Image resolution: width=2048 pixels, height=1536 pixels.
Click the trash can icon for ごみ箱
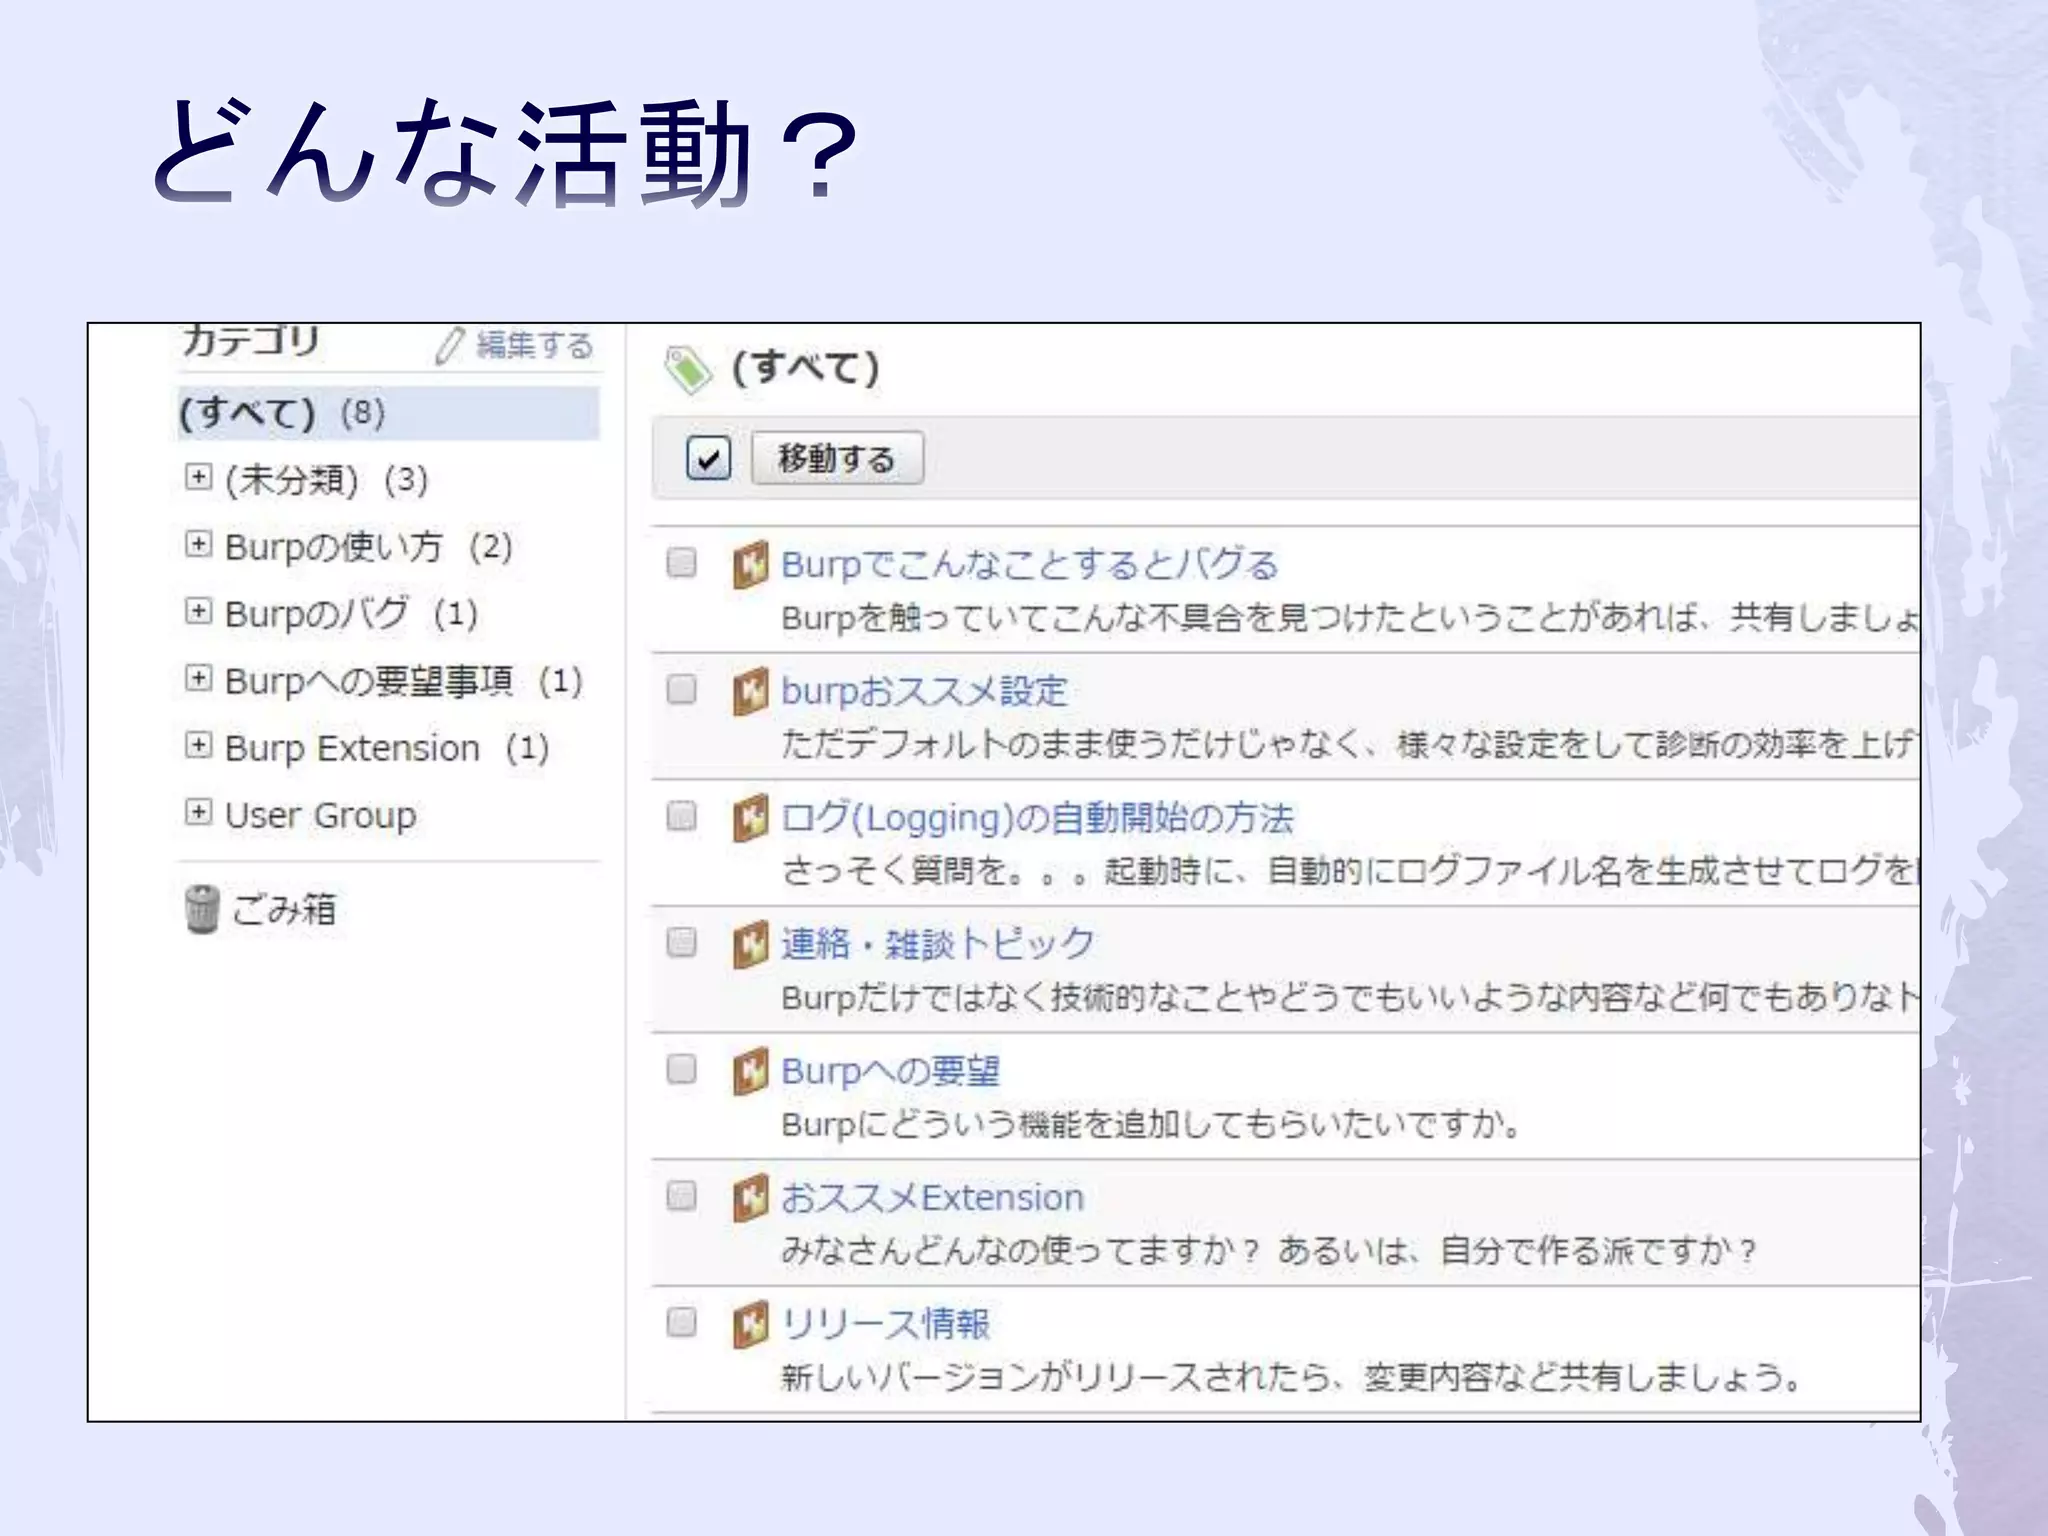(201, 909)
